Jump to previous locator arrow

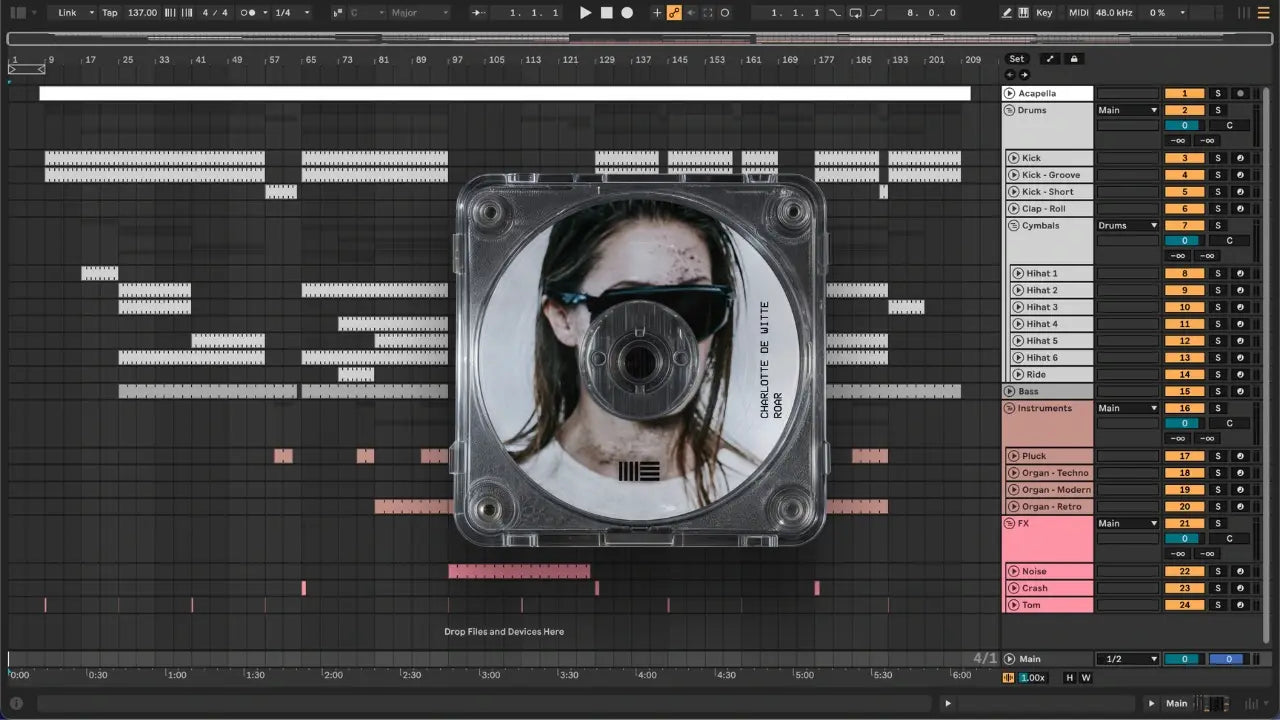pos(1010,74)
